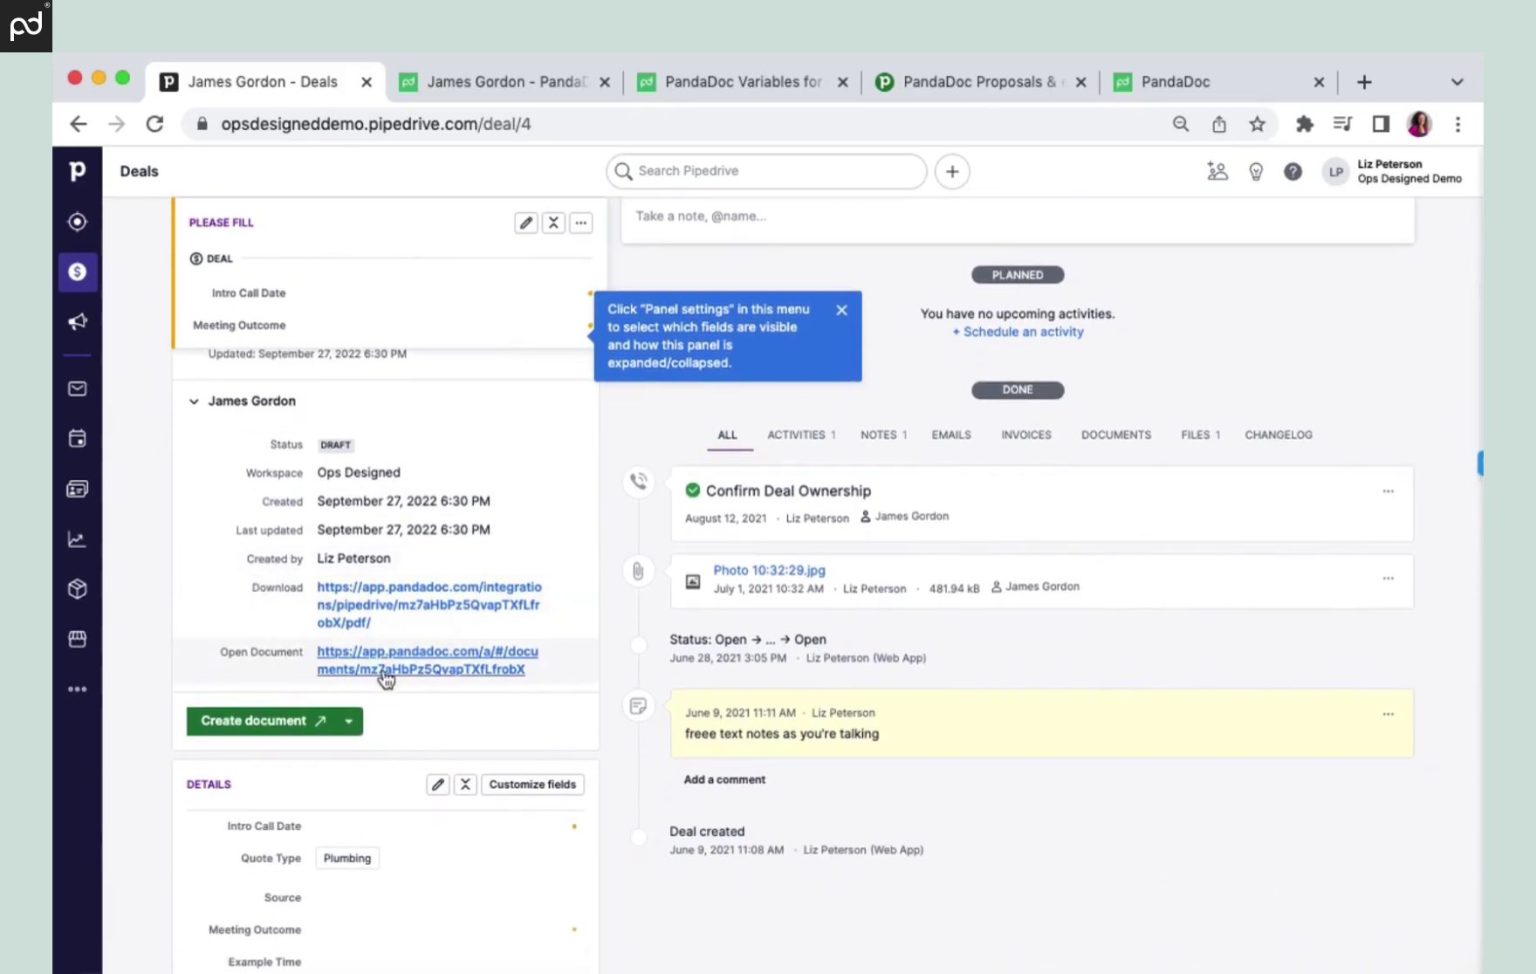Toggle the Confirm Deal Ownership done checkmark
The image size is (1536, 974).
pos(692,490)
